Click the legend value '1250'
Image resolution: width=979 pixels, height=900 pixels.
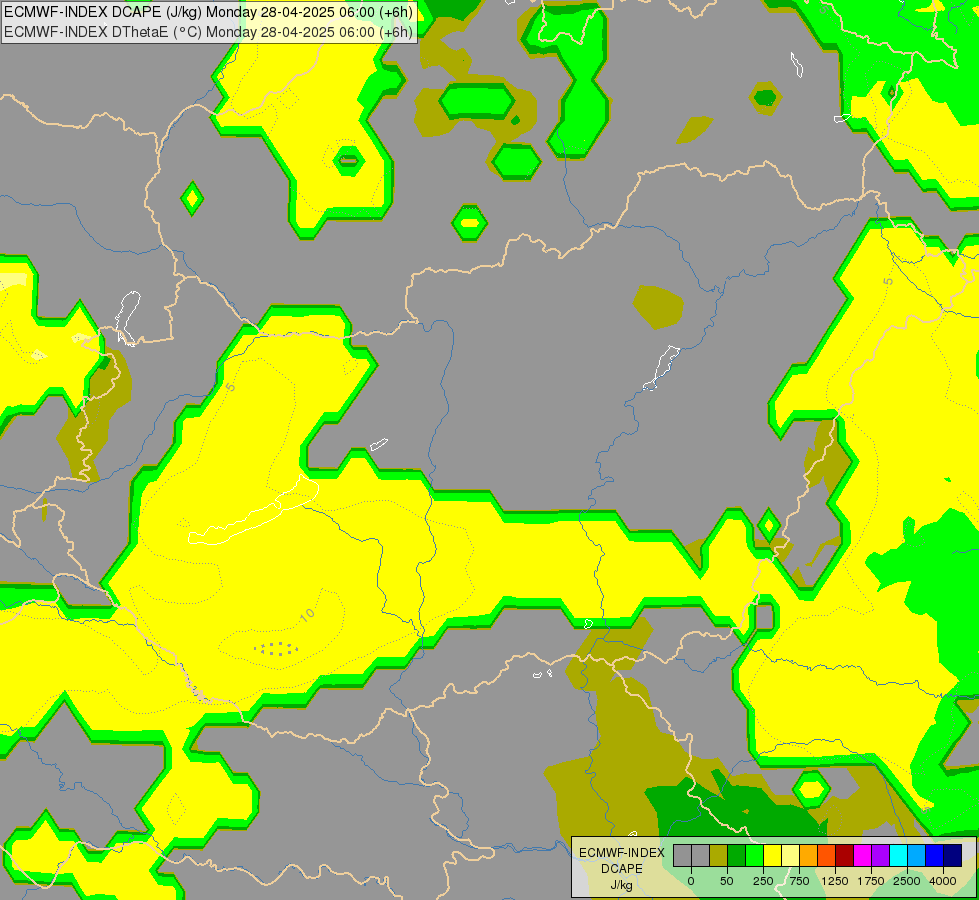coord(835,881)
